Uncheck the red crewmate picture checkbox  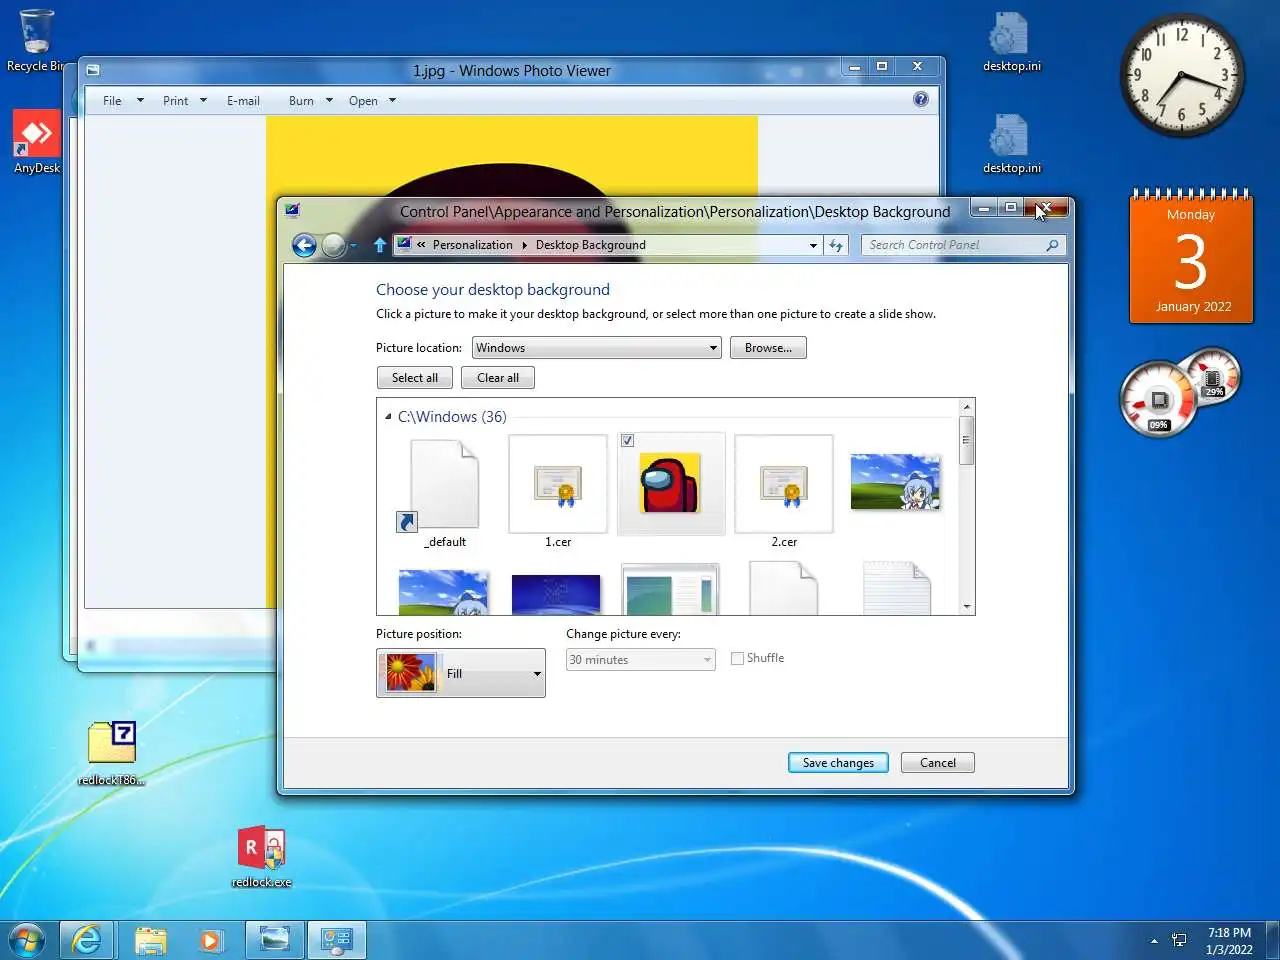627,440
